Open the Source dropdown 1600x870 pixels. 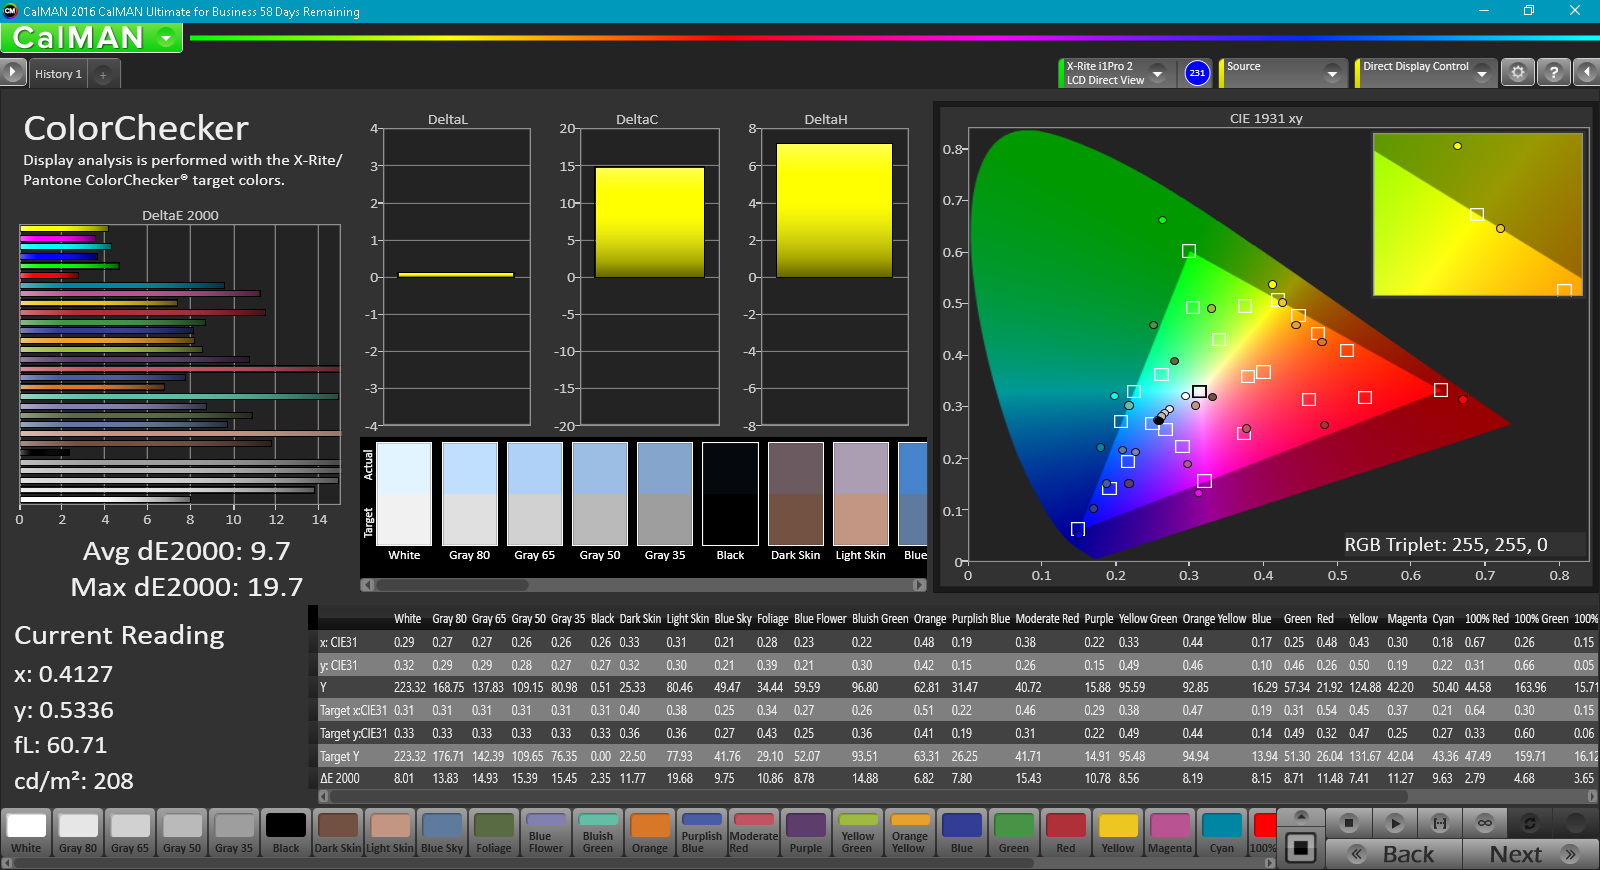[1331, 73]
